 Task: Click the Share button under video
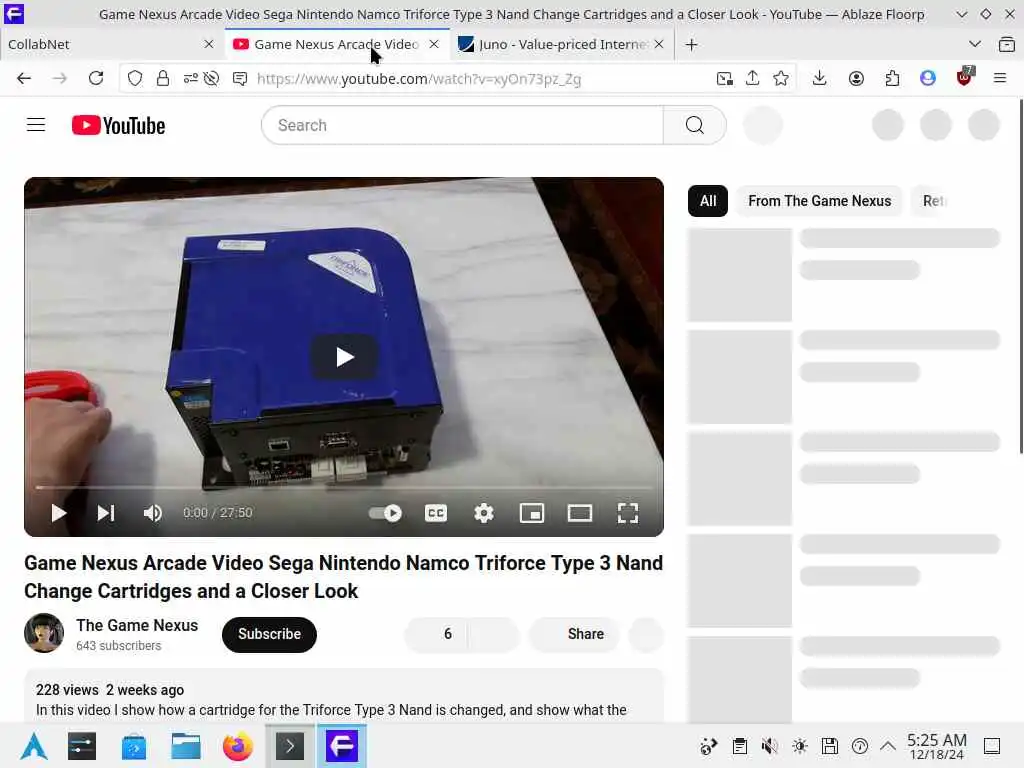pyautogui.click(x=574, y=634)
